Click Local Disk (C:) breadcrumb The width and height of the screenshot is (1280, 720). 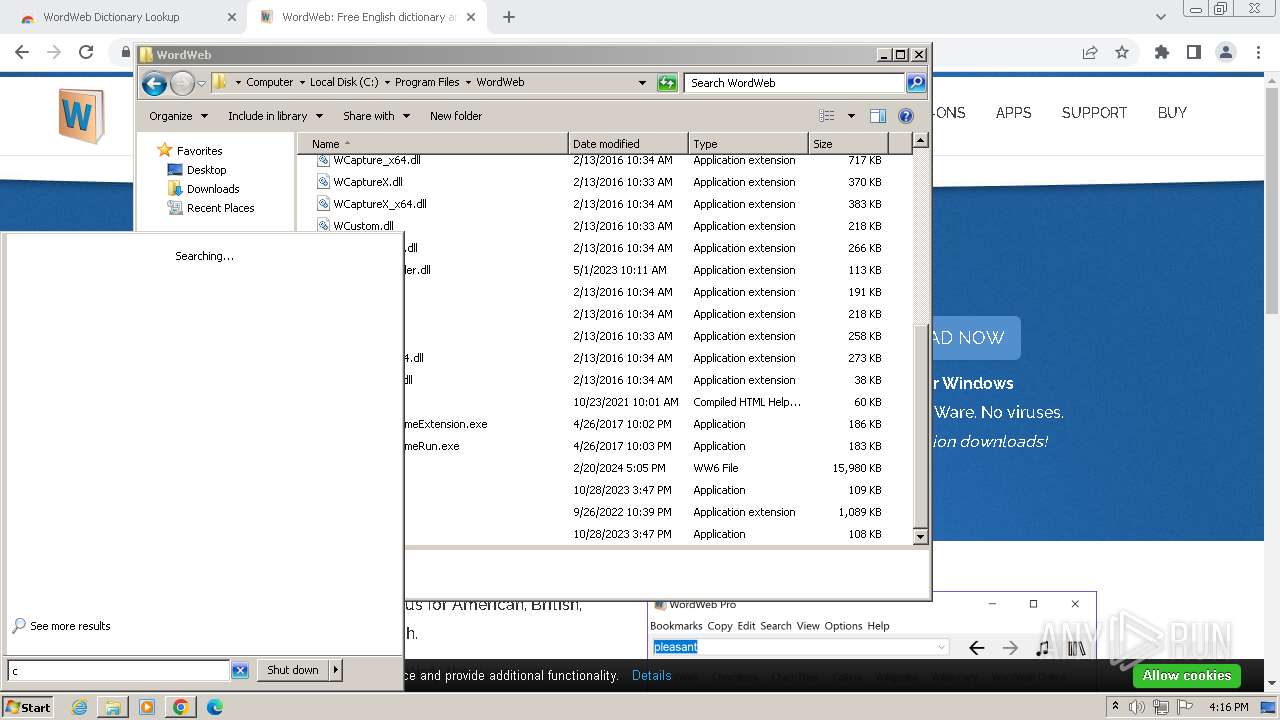pyautogui.click(x=344, y=83)
